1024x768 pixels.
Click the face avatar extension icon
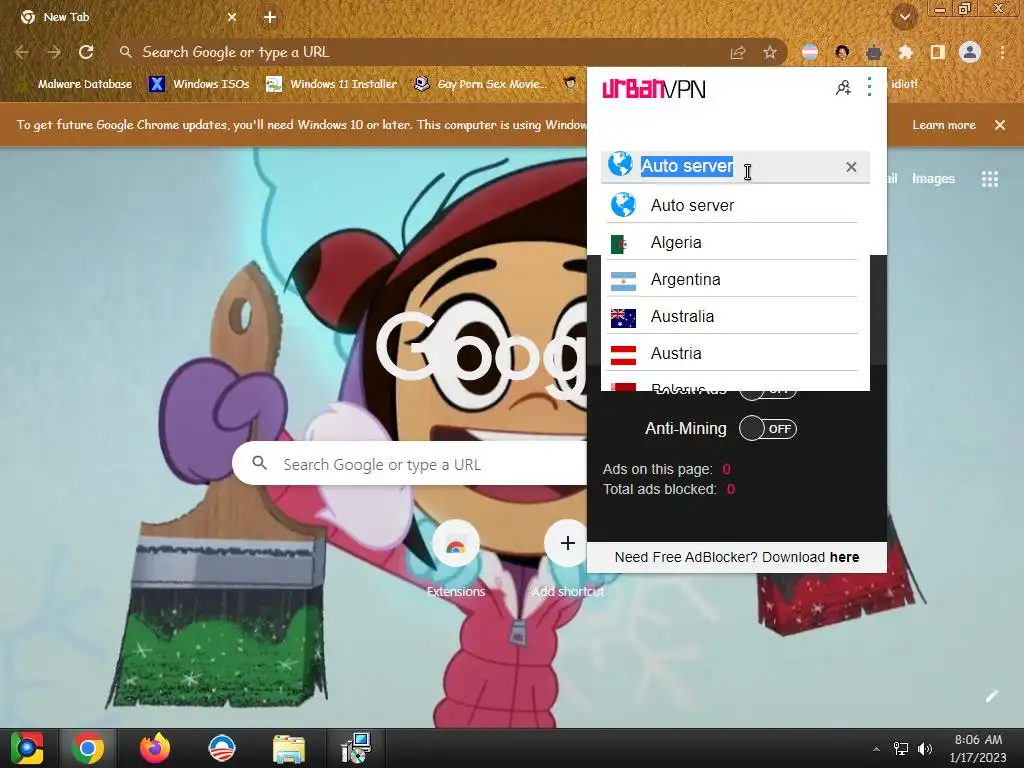(842, 52)
